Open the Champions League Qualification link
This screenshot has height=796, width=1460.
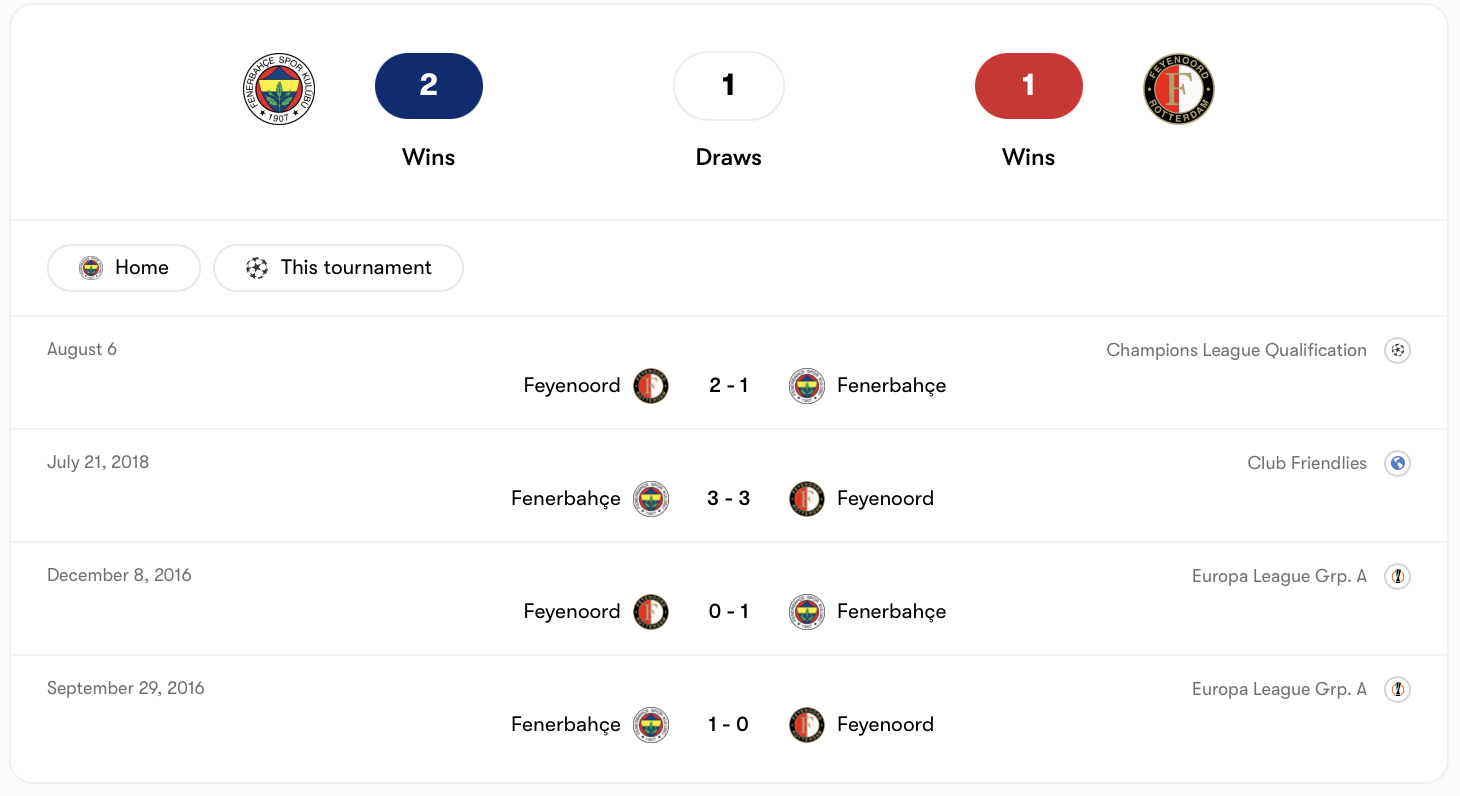click(x=1236, y=350)
